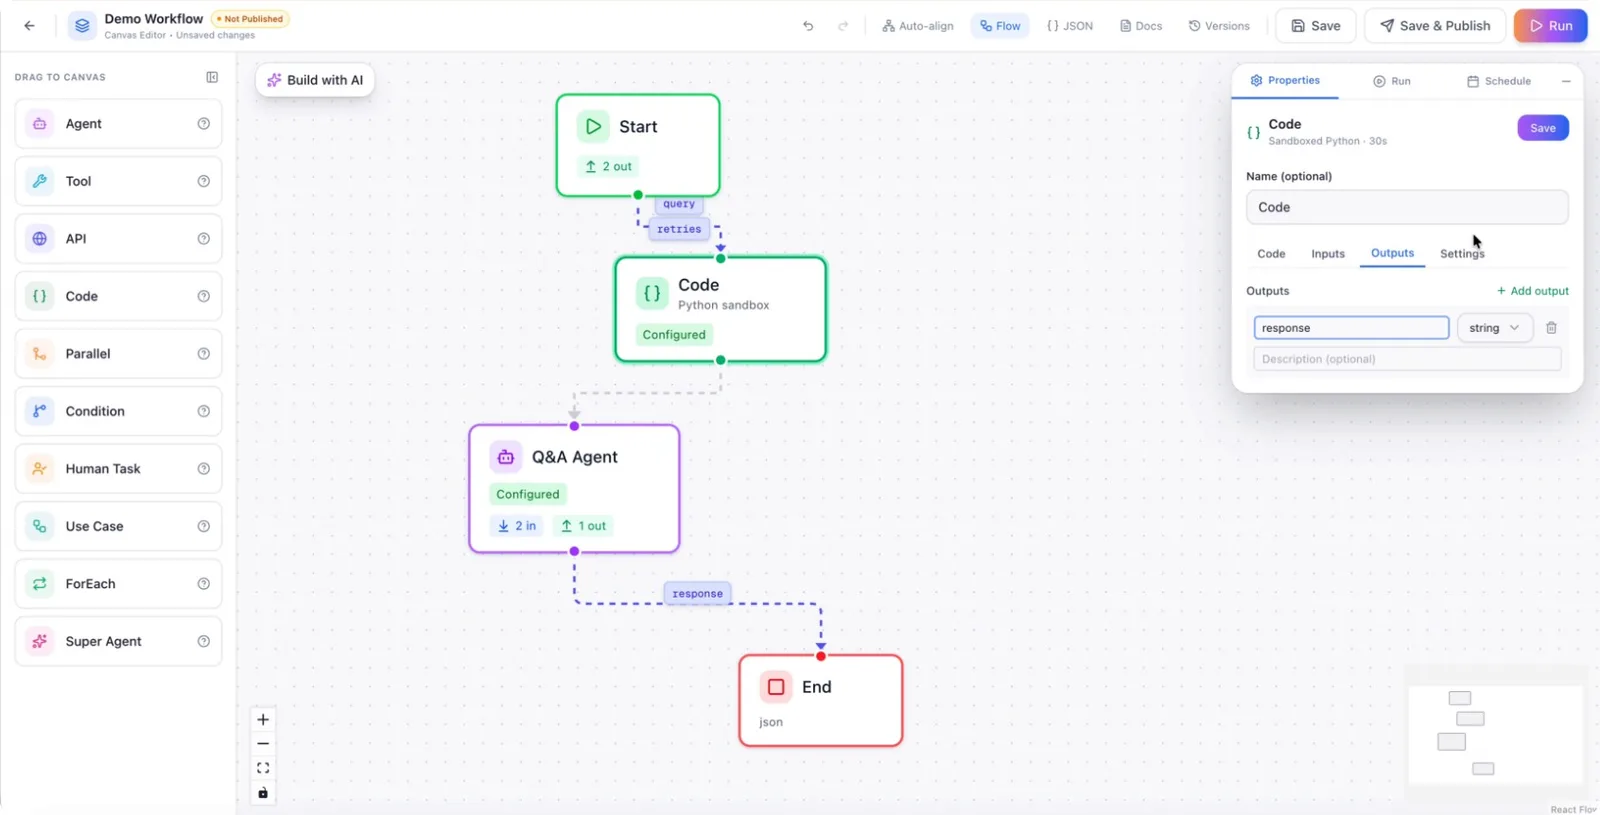1600x815 pixels.
Task: Delete the response output with trash icon
Action: click(1551, 328)
